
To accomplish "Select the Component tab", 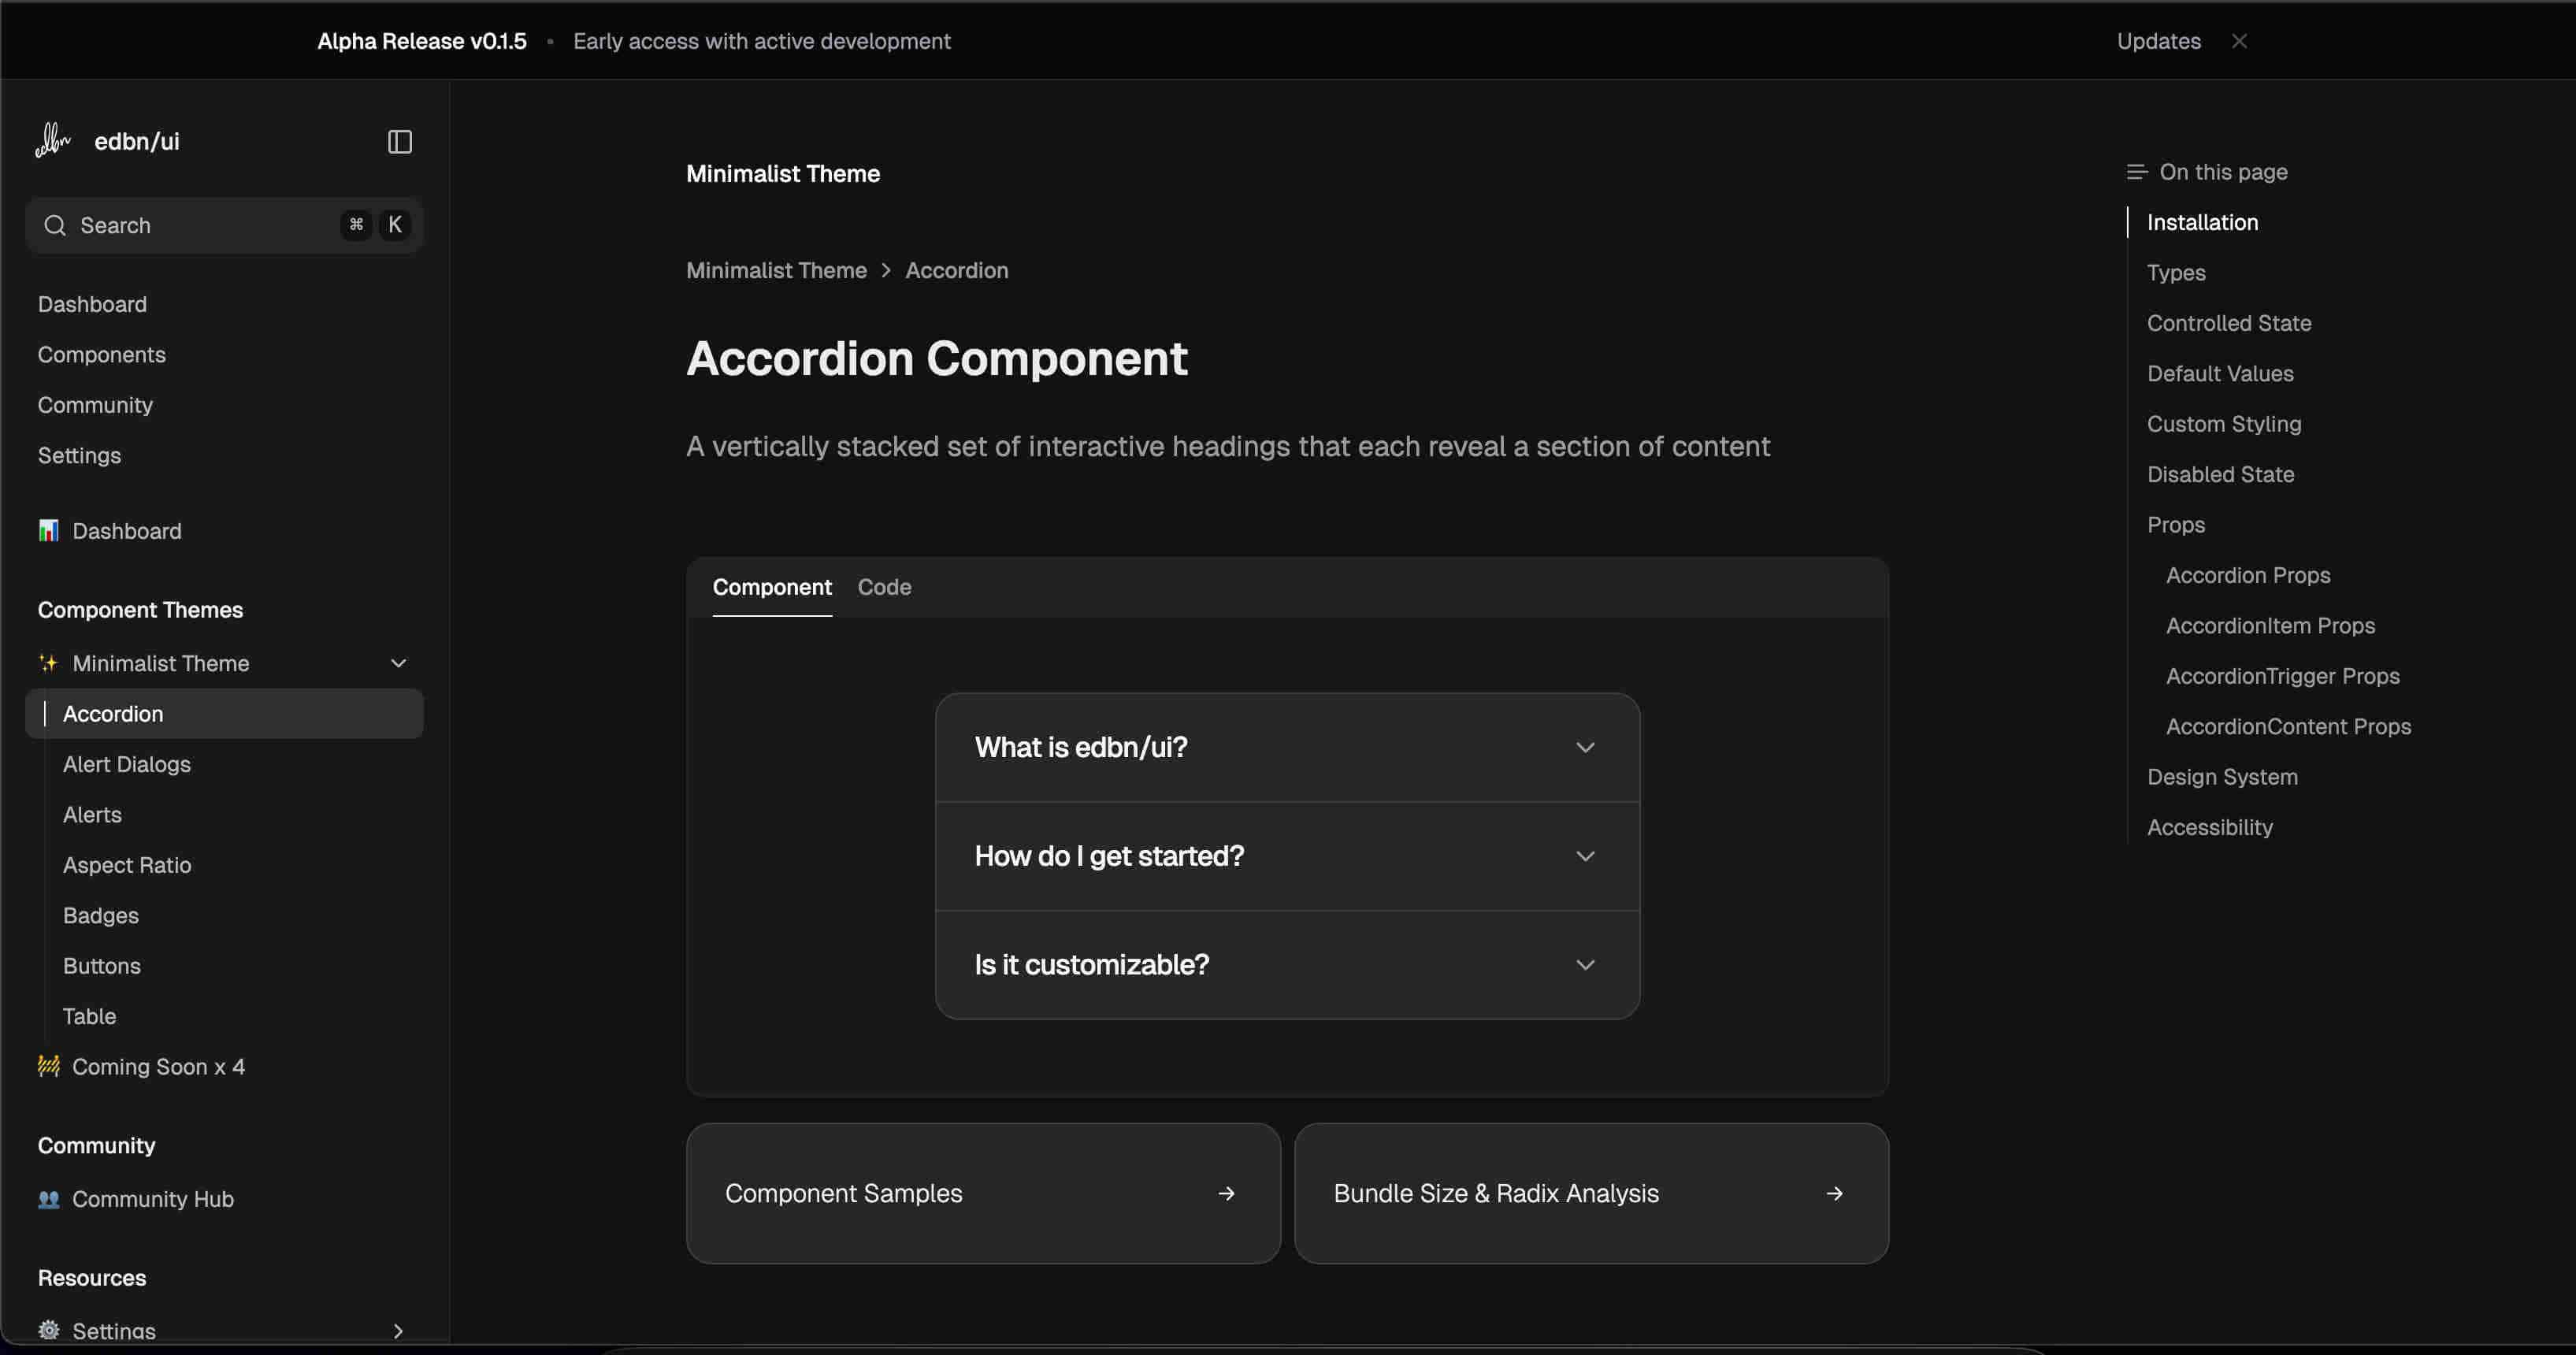I will point(772,587).
